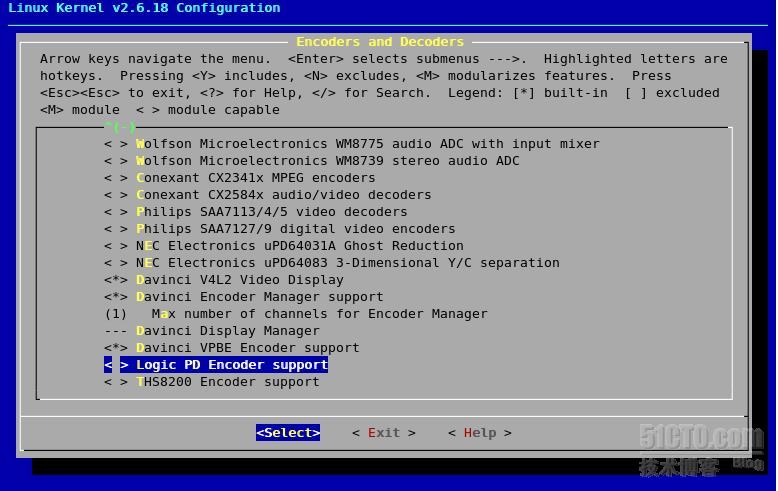Select Davinci Display Manager entry
The width and height of the screenshot is (778, 491).
[228, 330]
